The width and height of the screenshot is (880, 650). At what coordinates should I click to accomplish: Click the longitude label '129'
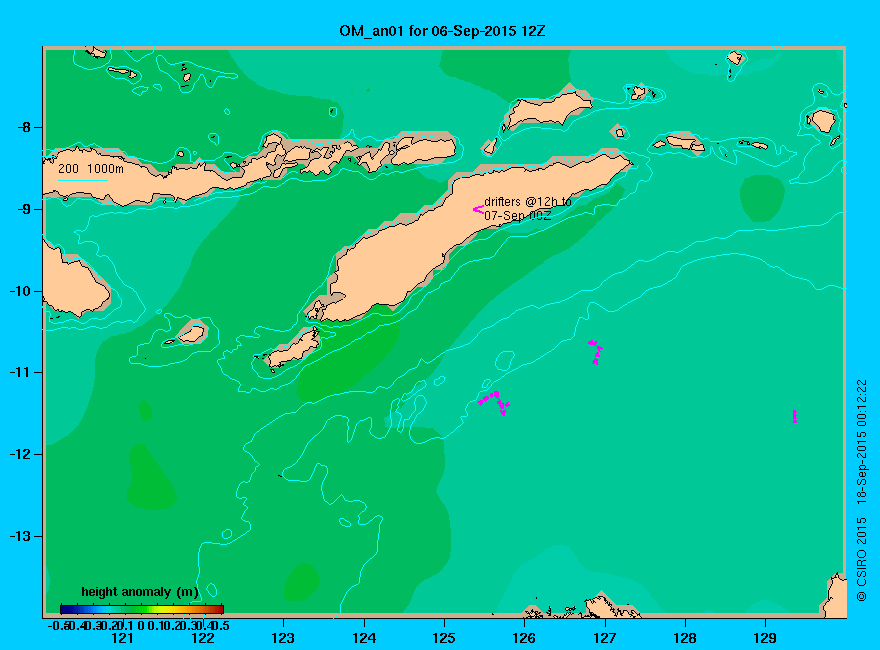point(765,638)
